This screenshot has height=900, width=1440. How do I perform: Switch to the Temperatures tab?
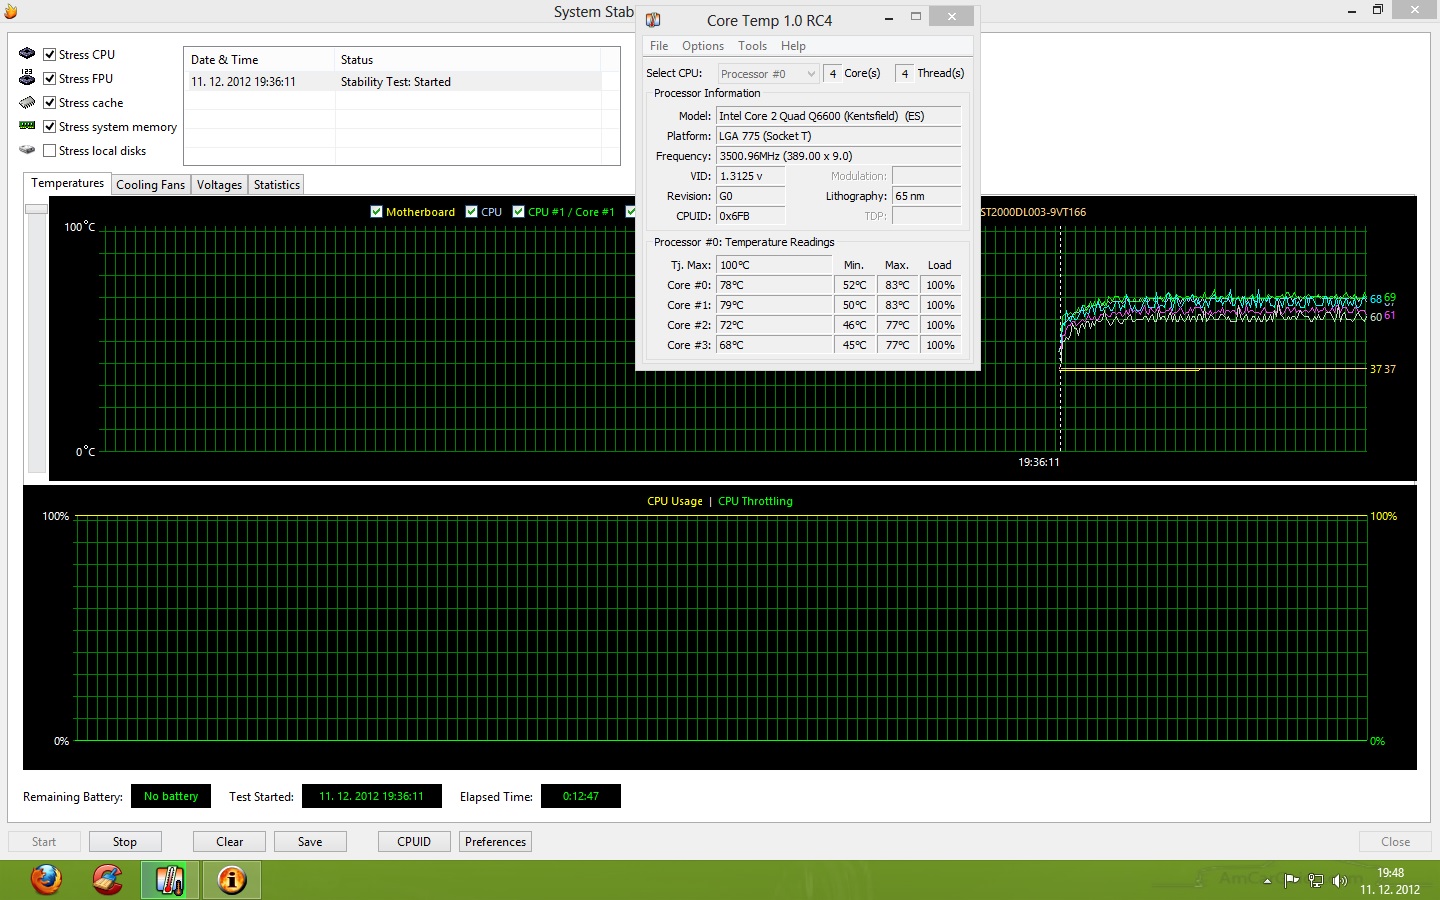tap(67, 183)
